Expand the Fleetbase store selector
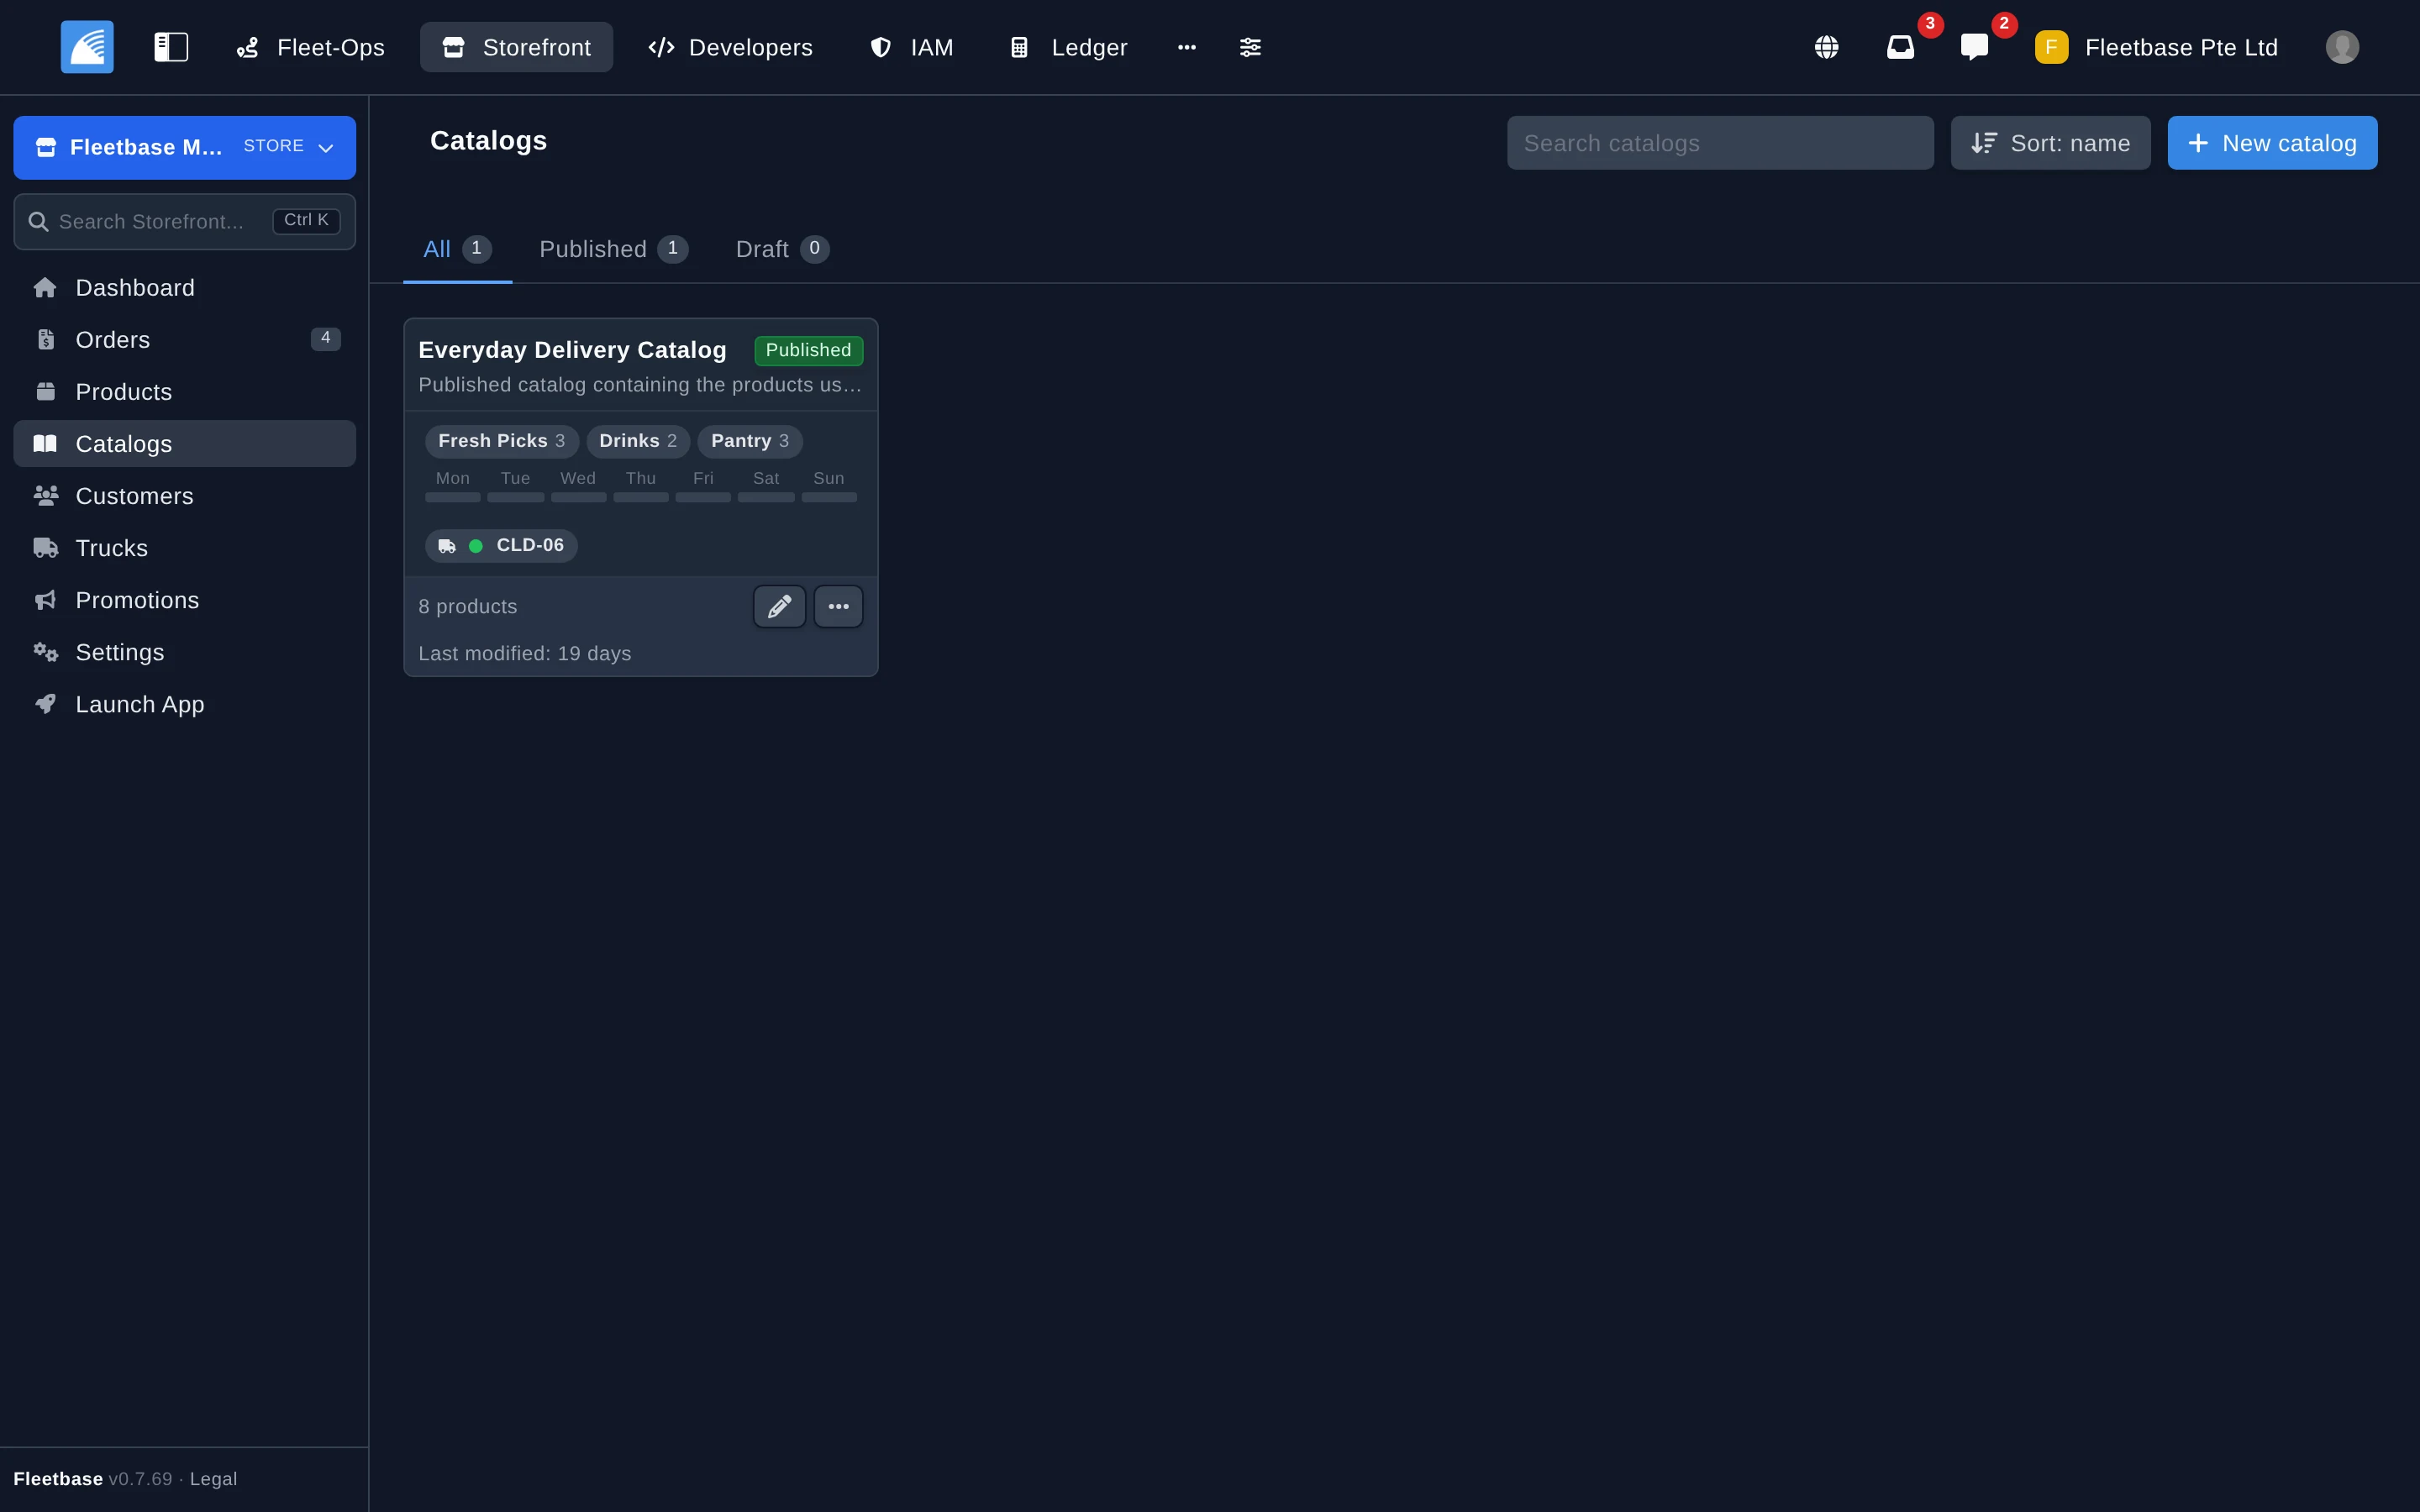2420x1512 pixels. 185,147
